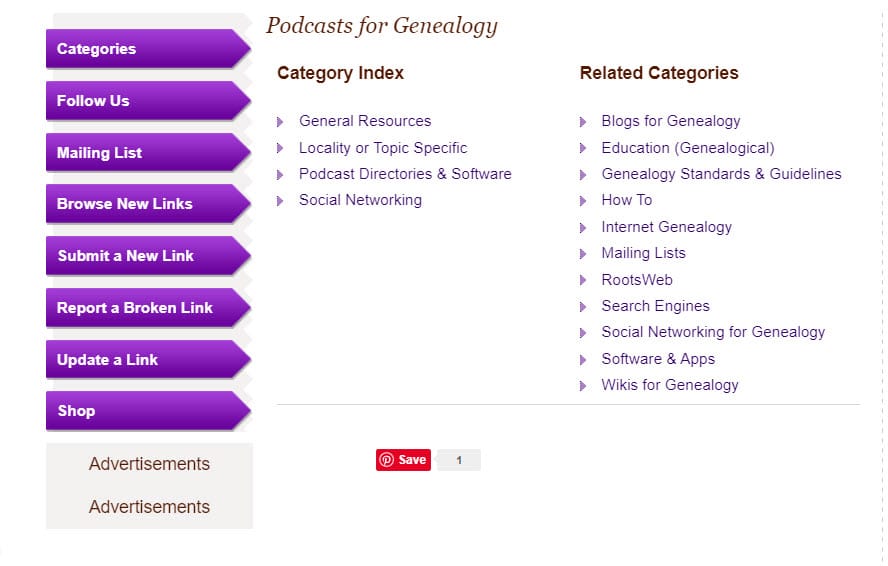Open the Update a Link page

(148, 360)
